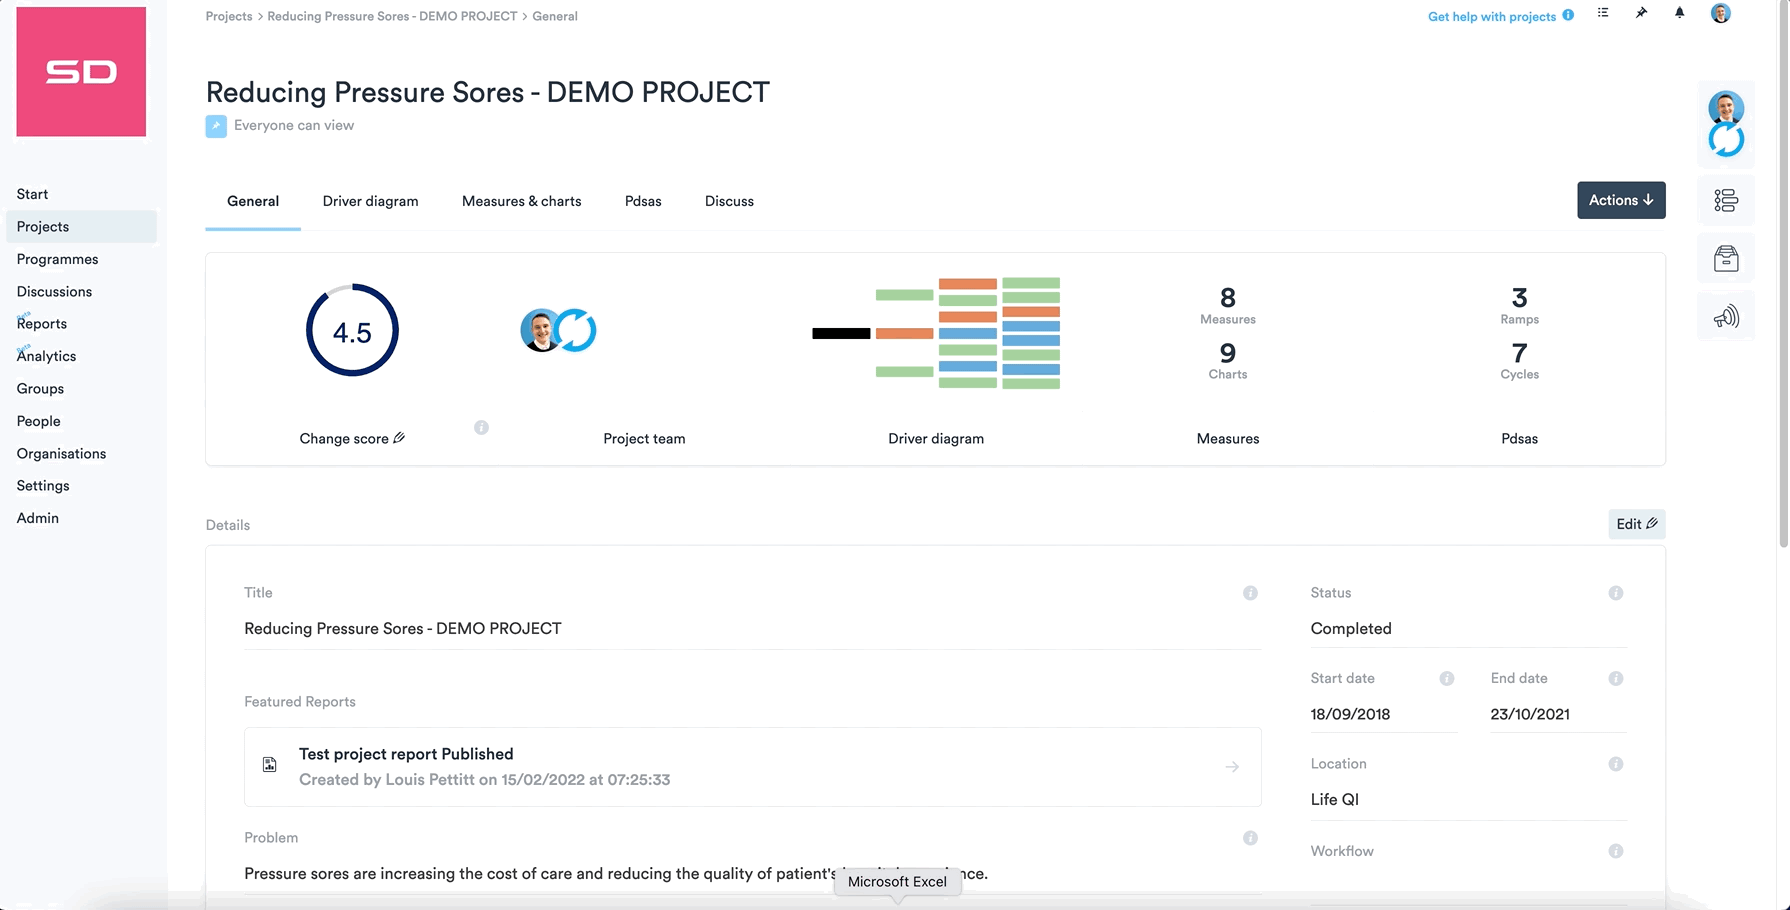This screenshot has width=1790, height=910.
Task: Click the Driver diagram thumbnail preview
Action: tap(936, 333)
